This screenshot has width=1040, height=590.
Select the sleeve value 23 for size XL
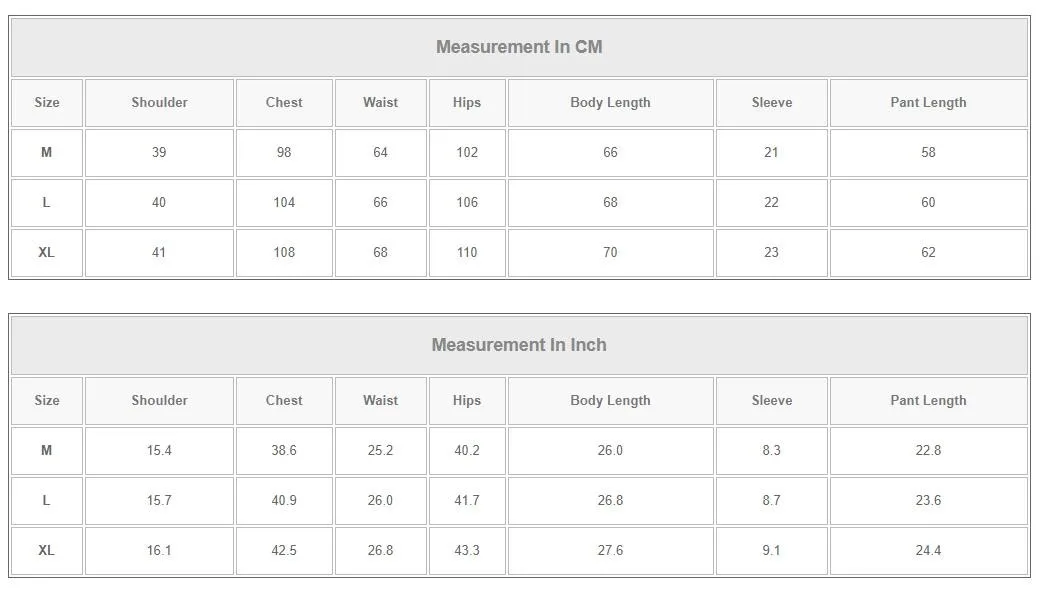[x=771, y=252]
